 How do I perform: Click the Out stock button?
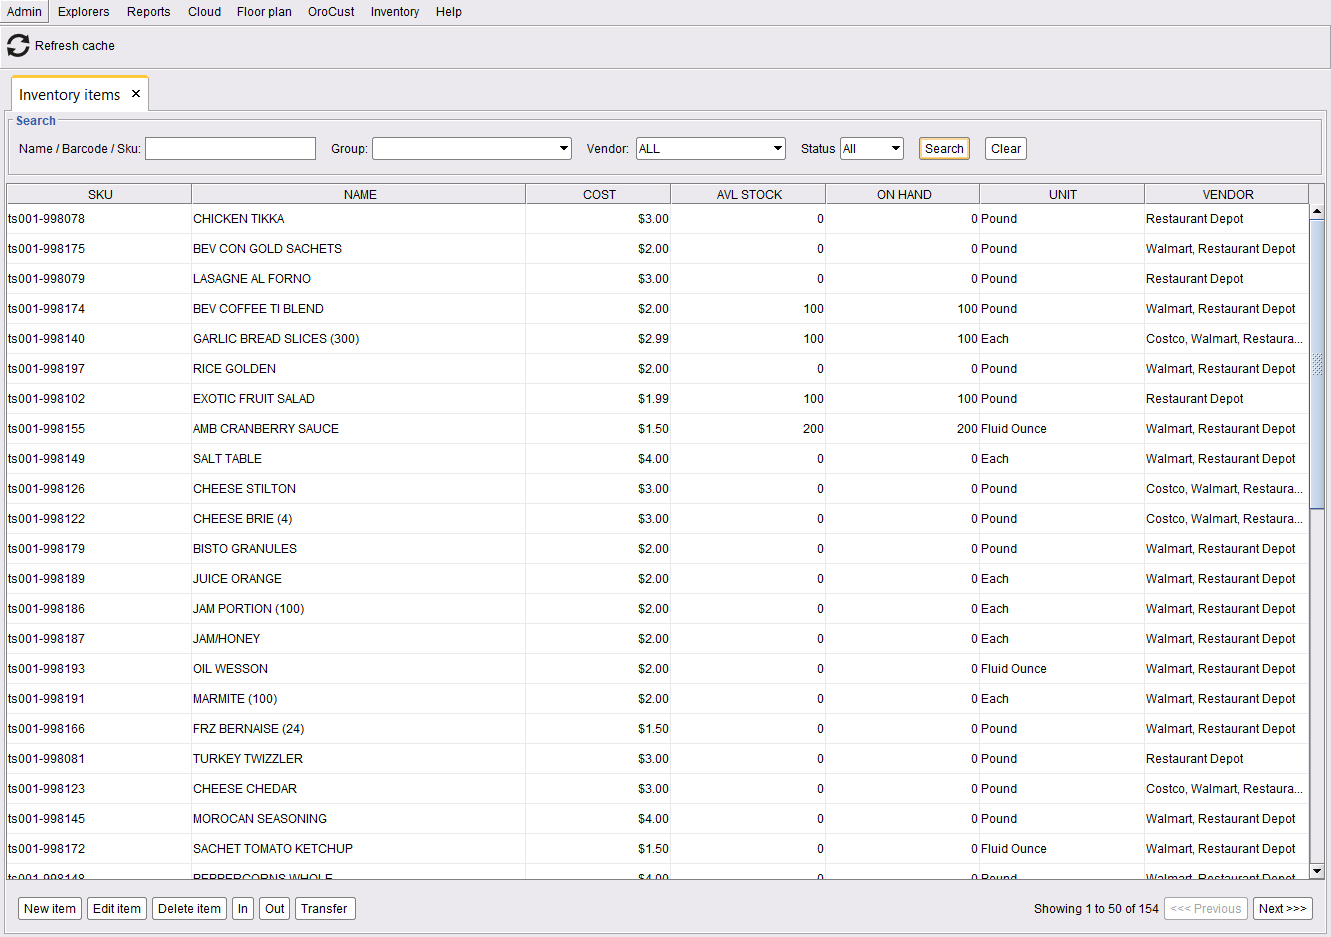275,909
